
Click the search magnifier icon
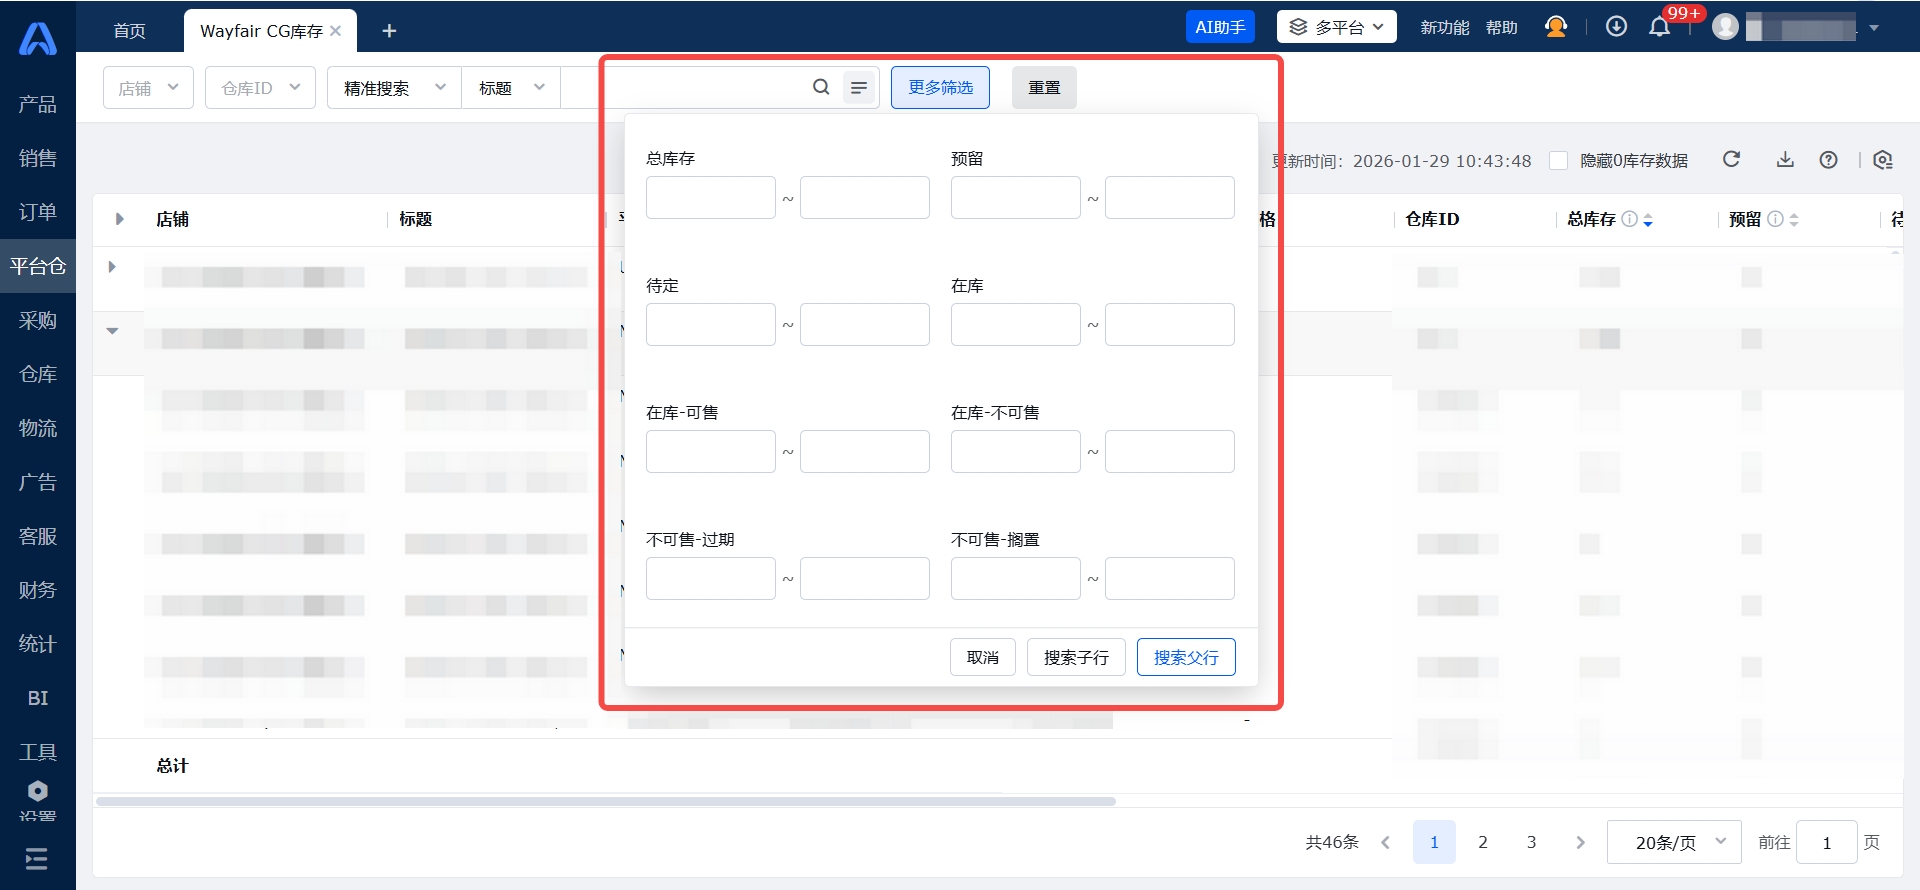[821, 87]
